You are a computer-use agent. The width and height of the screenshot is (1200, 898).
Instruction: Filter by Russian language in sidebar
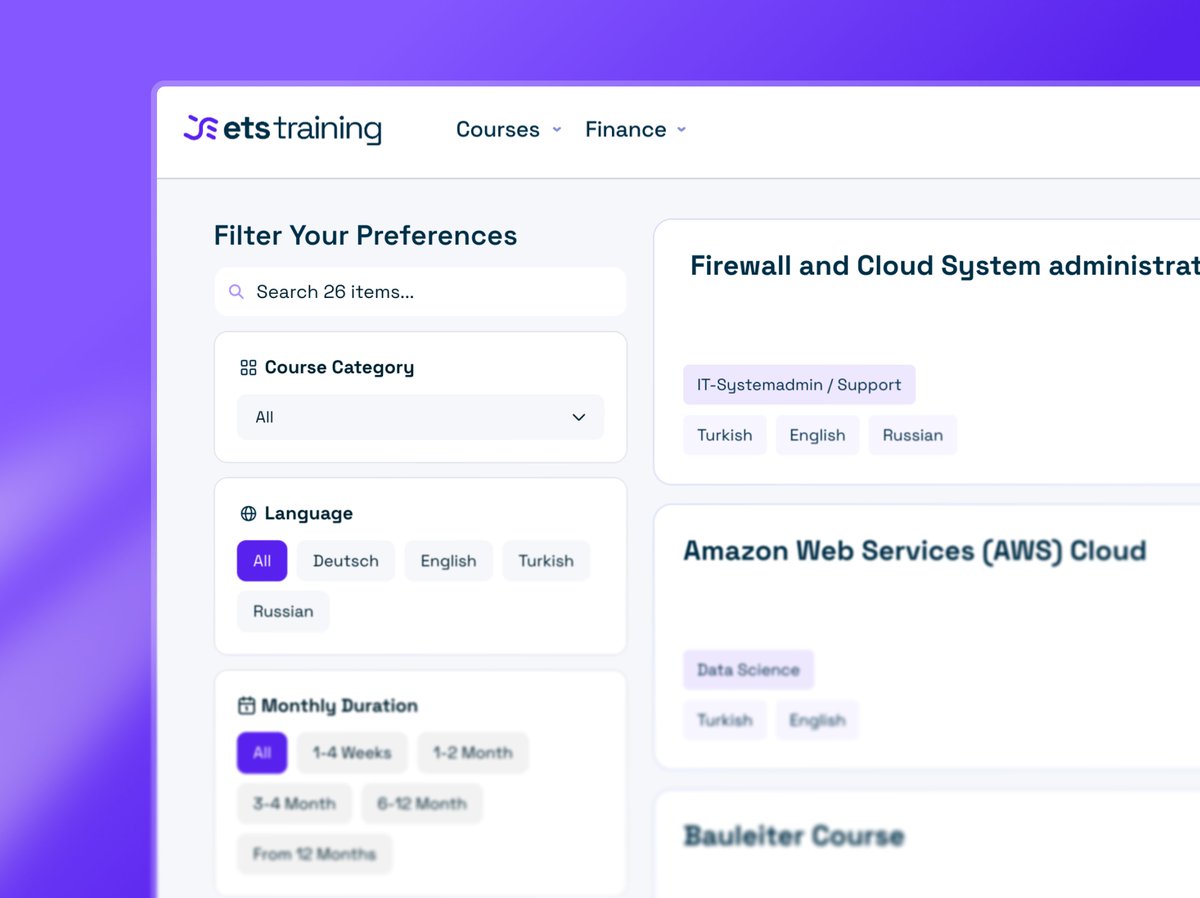click(x=283, y=611)
